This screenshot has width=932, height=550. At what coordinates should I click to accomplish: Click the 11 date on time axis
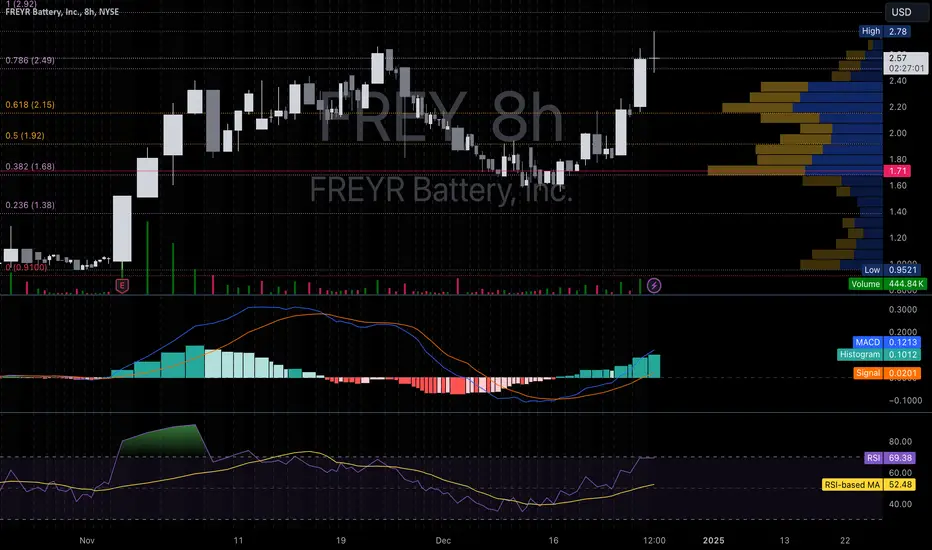(238, 540)
